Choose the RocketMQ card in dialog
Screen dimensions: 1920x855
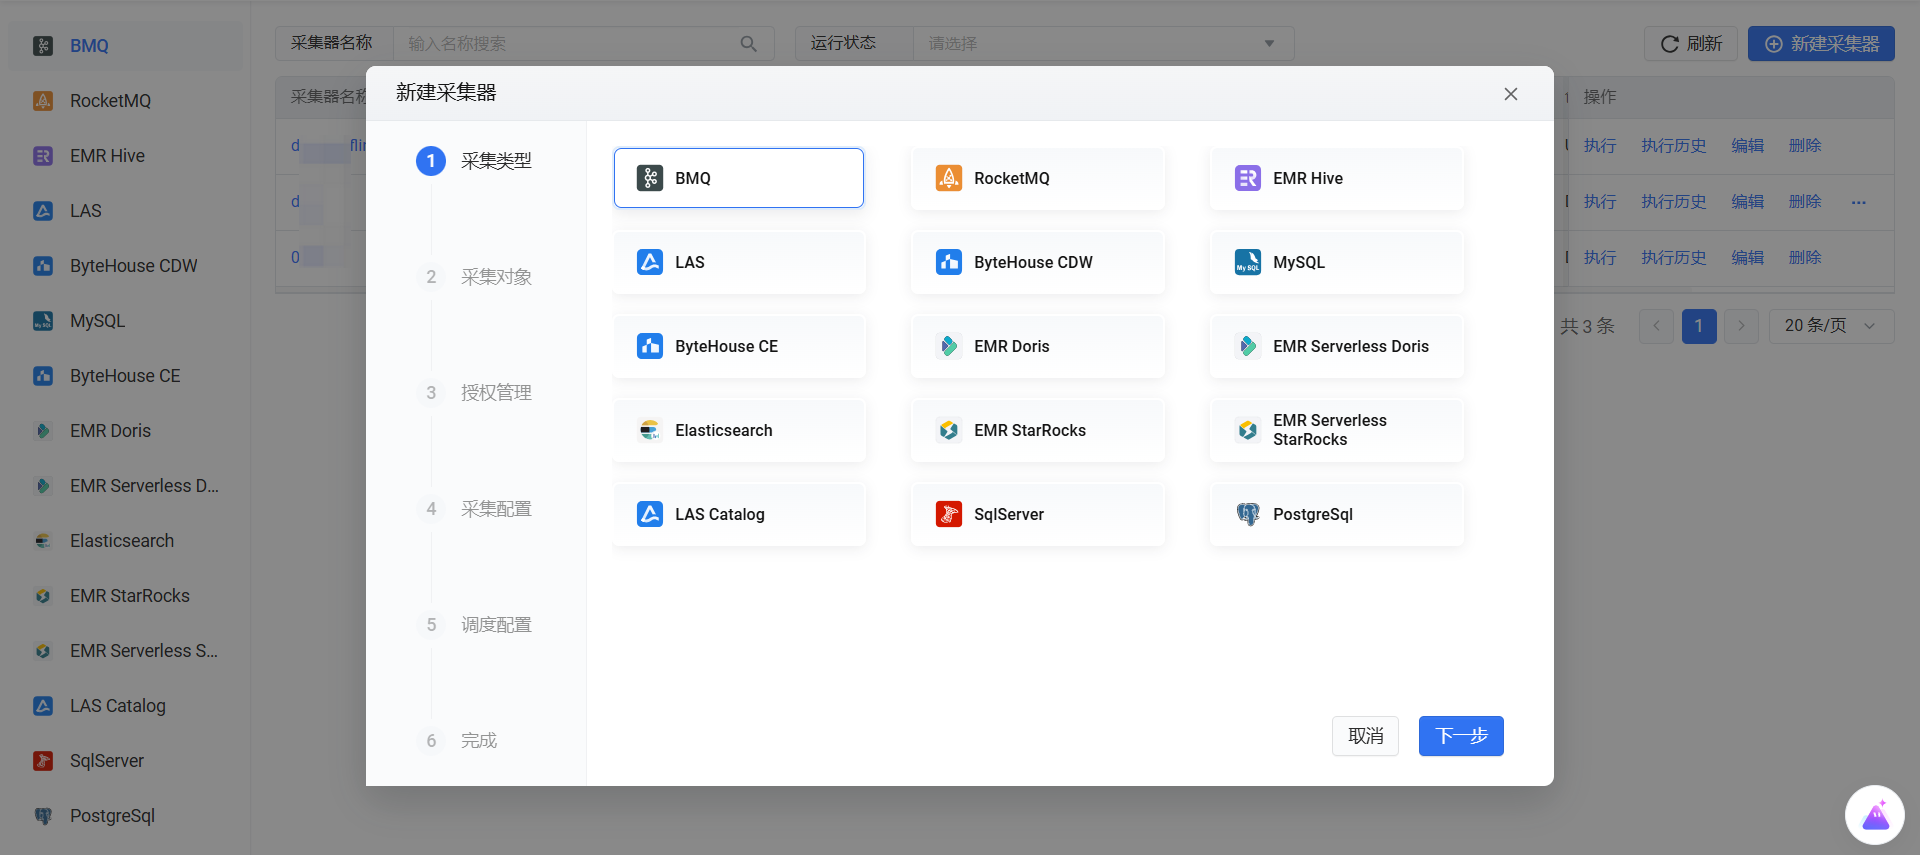(x=1037, y=178)
